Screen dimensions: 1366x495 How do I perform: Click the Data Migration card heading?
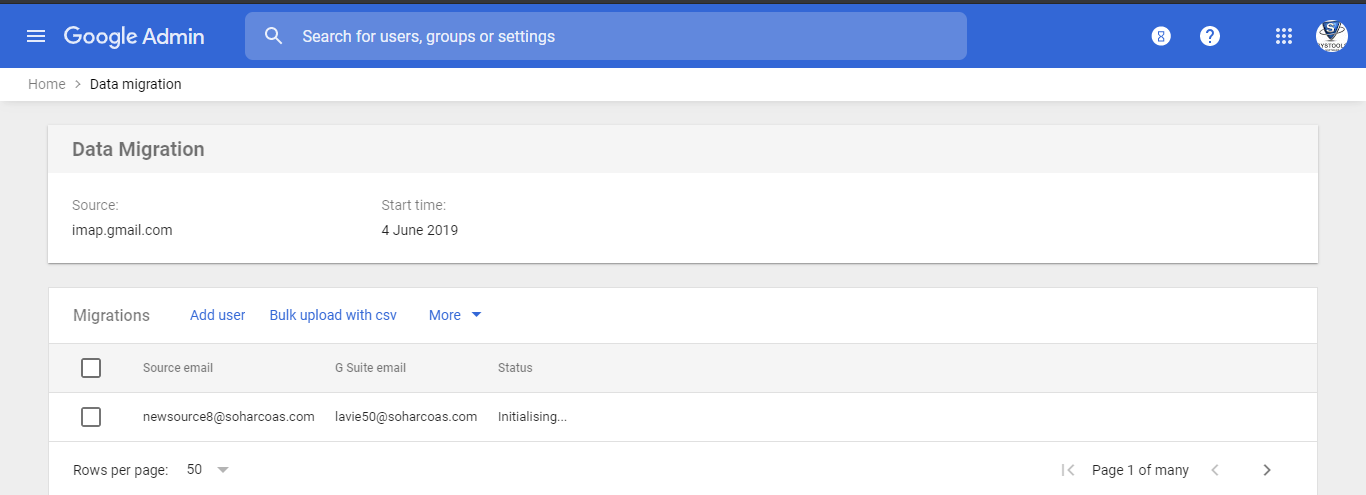[x=138, y=149]
